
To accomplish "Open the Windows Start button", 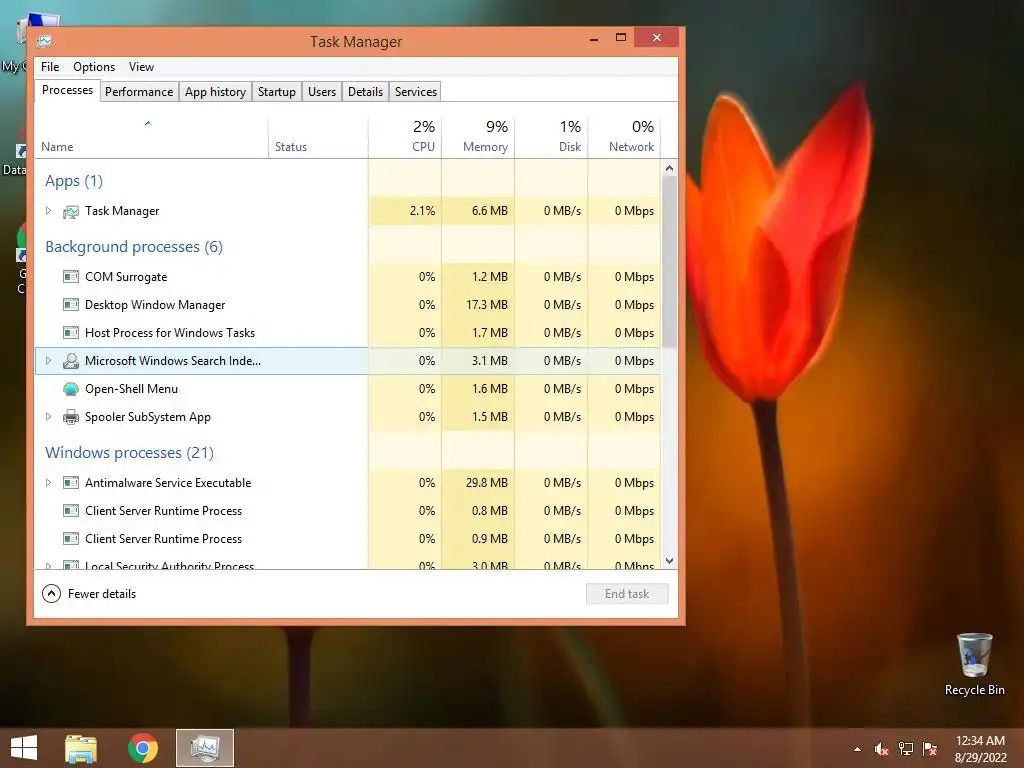I will click(x=24, y=748).
